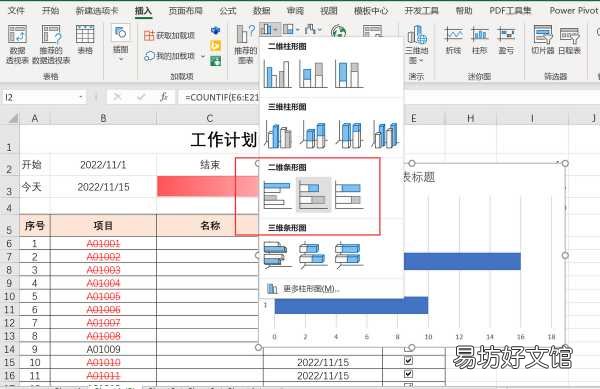
Task: Select 2D clustered bar chart icon
Action: (277, 195)
